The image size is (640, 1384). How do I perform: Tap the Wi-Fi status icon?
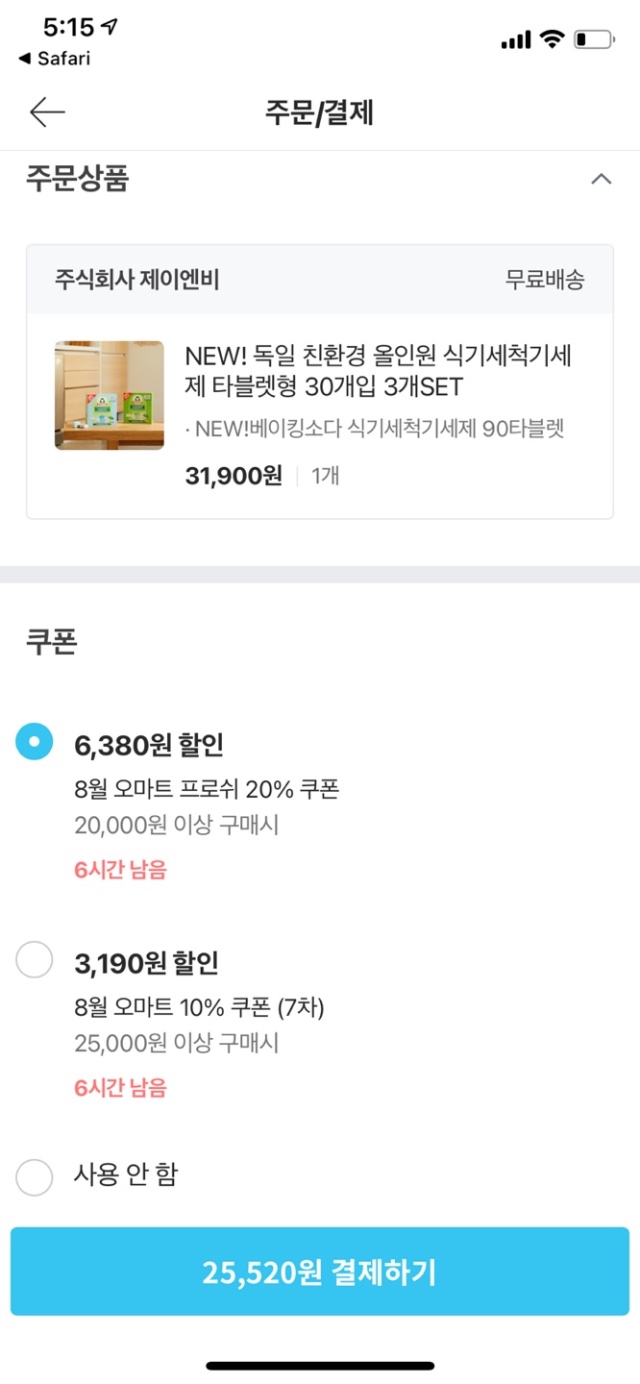tap(551, 39)
